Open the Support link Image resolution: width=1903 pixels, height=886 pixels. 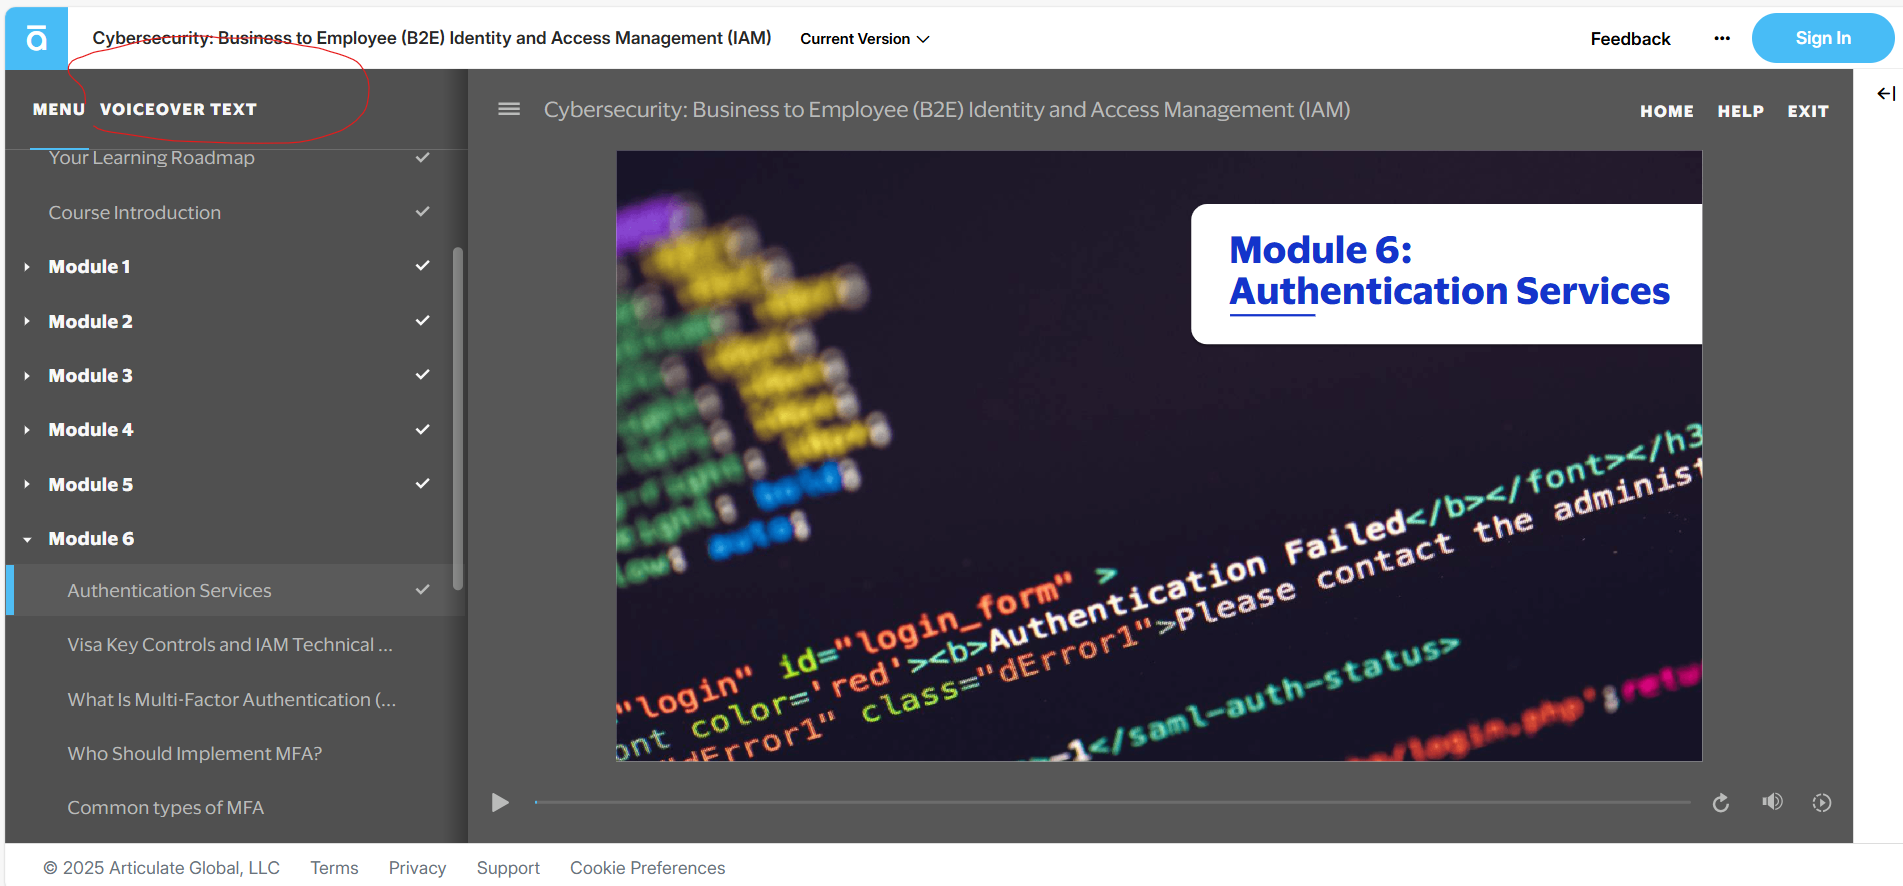(x=508, y=868)
